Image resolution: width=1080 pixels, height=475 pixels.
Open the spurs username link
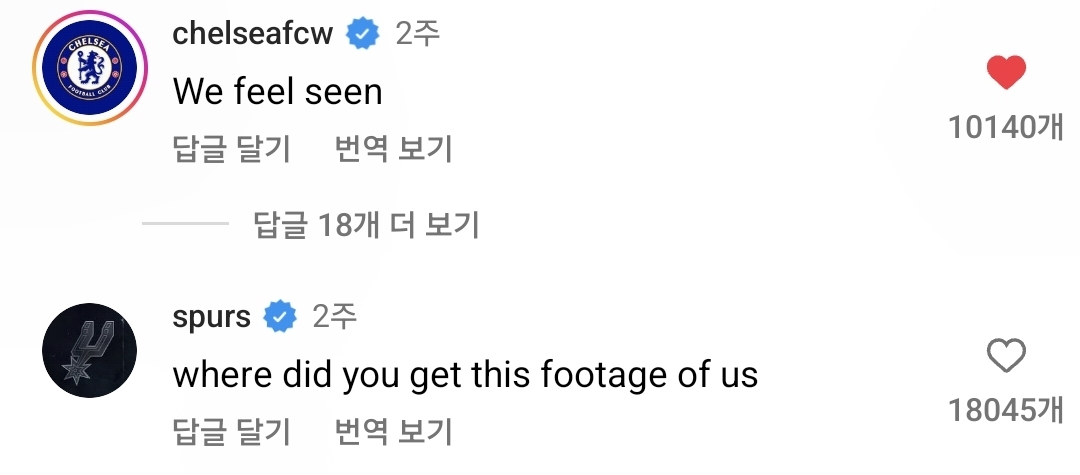[x=211, y=318]
